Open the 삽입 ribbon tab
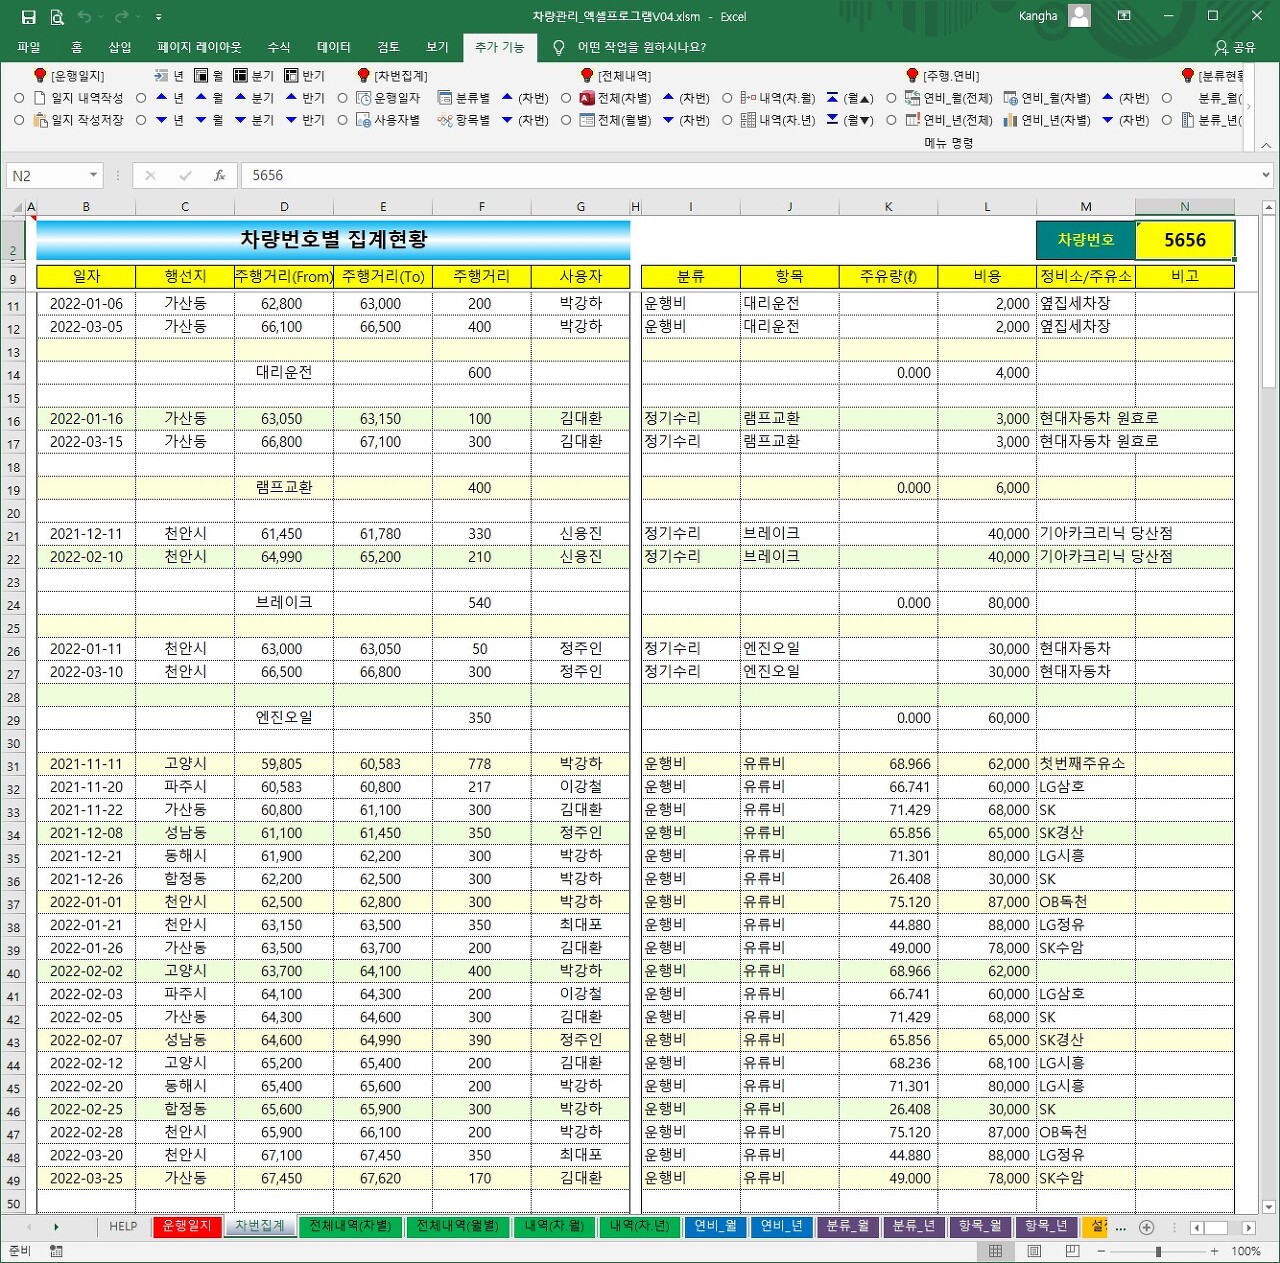 pos(120,47)
